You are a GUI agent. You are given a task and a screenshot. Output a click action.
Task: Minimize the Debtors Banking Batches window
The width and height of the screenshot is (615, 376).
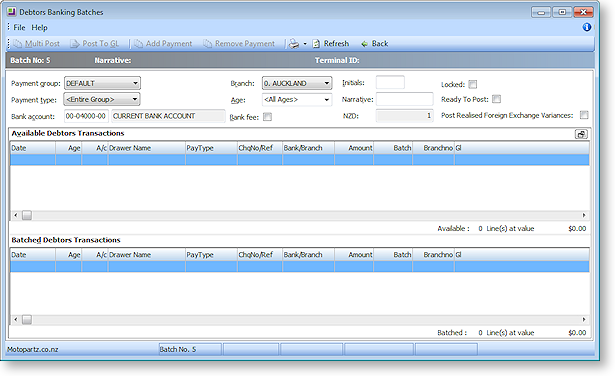[541, 12]
